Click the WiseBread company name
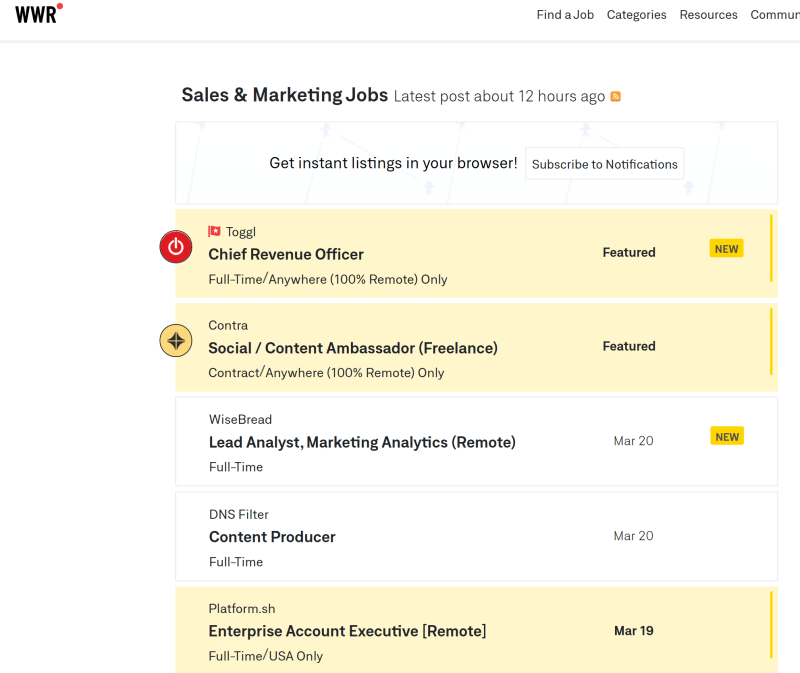 [240, 419]
